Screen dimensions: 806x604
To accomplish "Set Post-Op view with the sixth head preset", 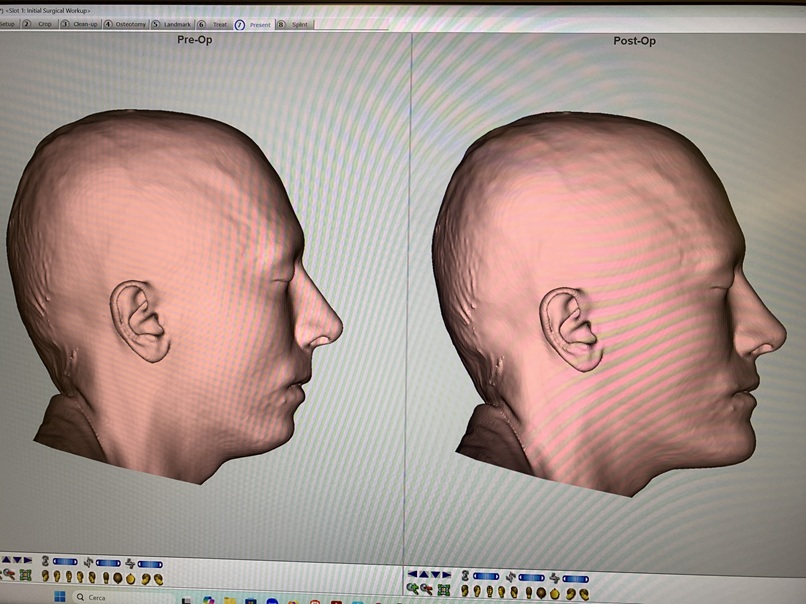I will pos(529,593).
